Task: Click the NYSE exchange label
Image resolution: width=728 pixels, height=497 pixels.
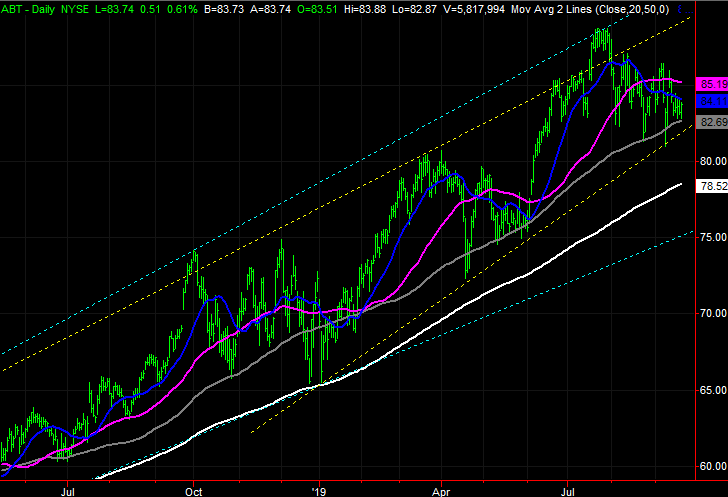Action: tap(75, 9)
